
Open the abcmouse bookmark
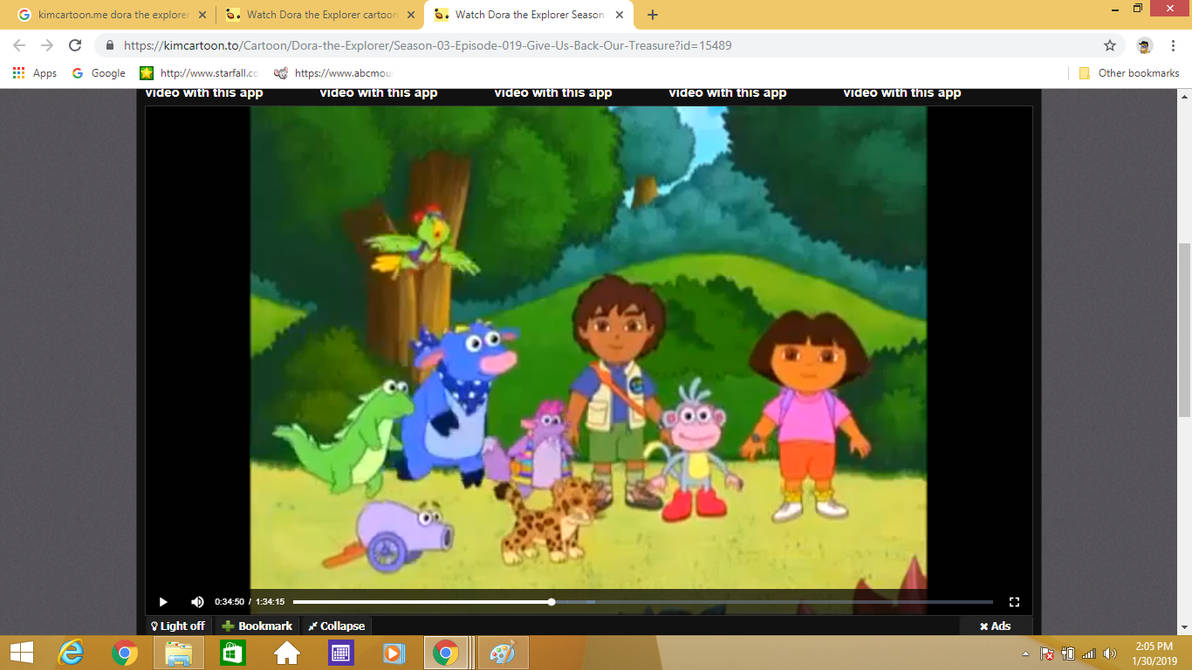[333, 73]
